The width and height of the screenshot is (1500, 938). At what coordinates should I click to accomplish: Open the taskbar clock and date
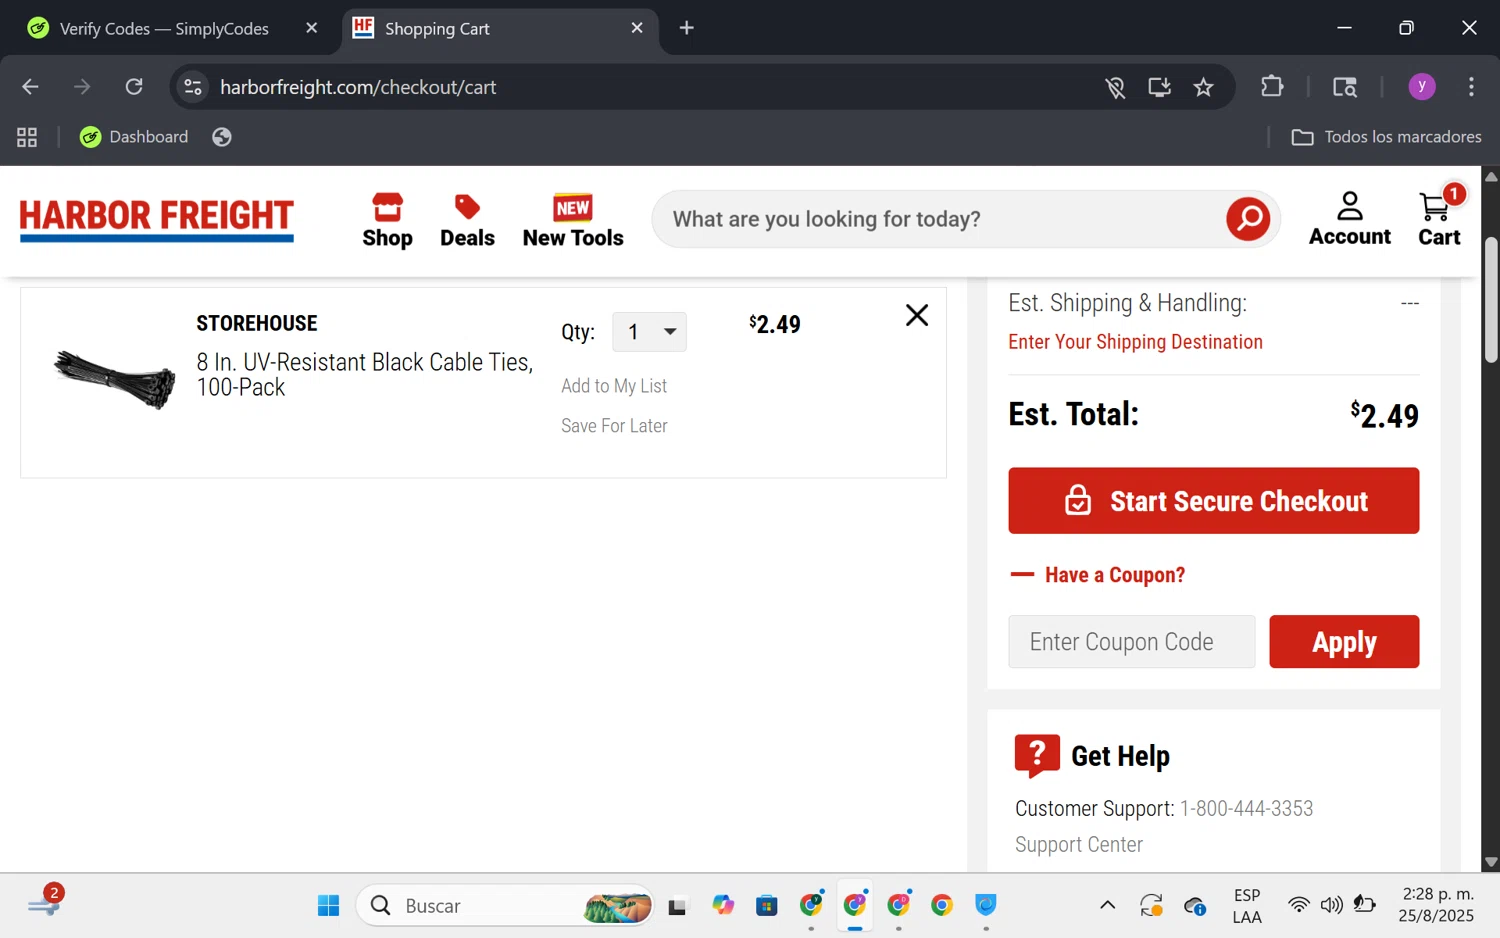point(1437,905)
